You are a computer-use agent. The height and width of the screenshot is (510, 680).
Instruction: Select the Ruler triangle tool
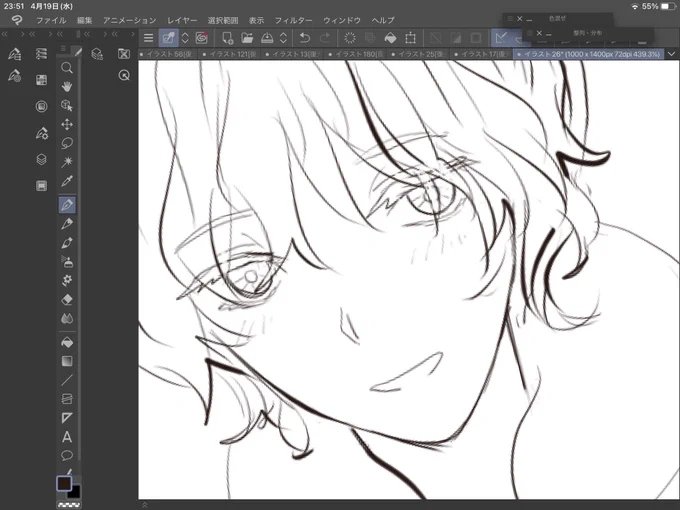67,418
